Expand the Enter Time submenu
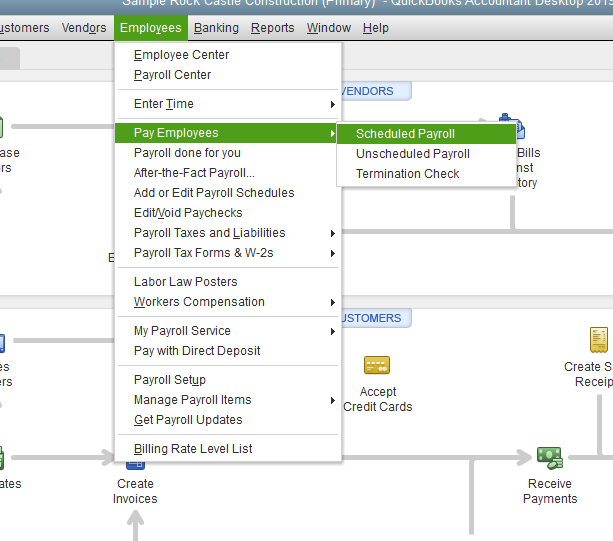The width and height of the screenshot is (613, 541). [x=228, y=104]
